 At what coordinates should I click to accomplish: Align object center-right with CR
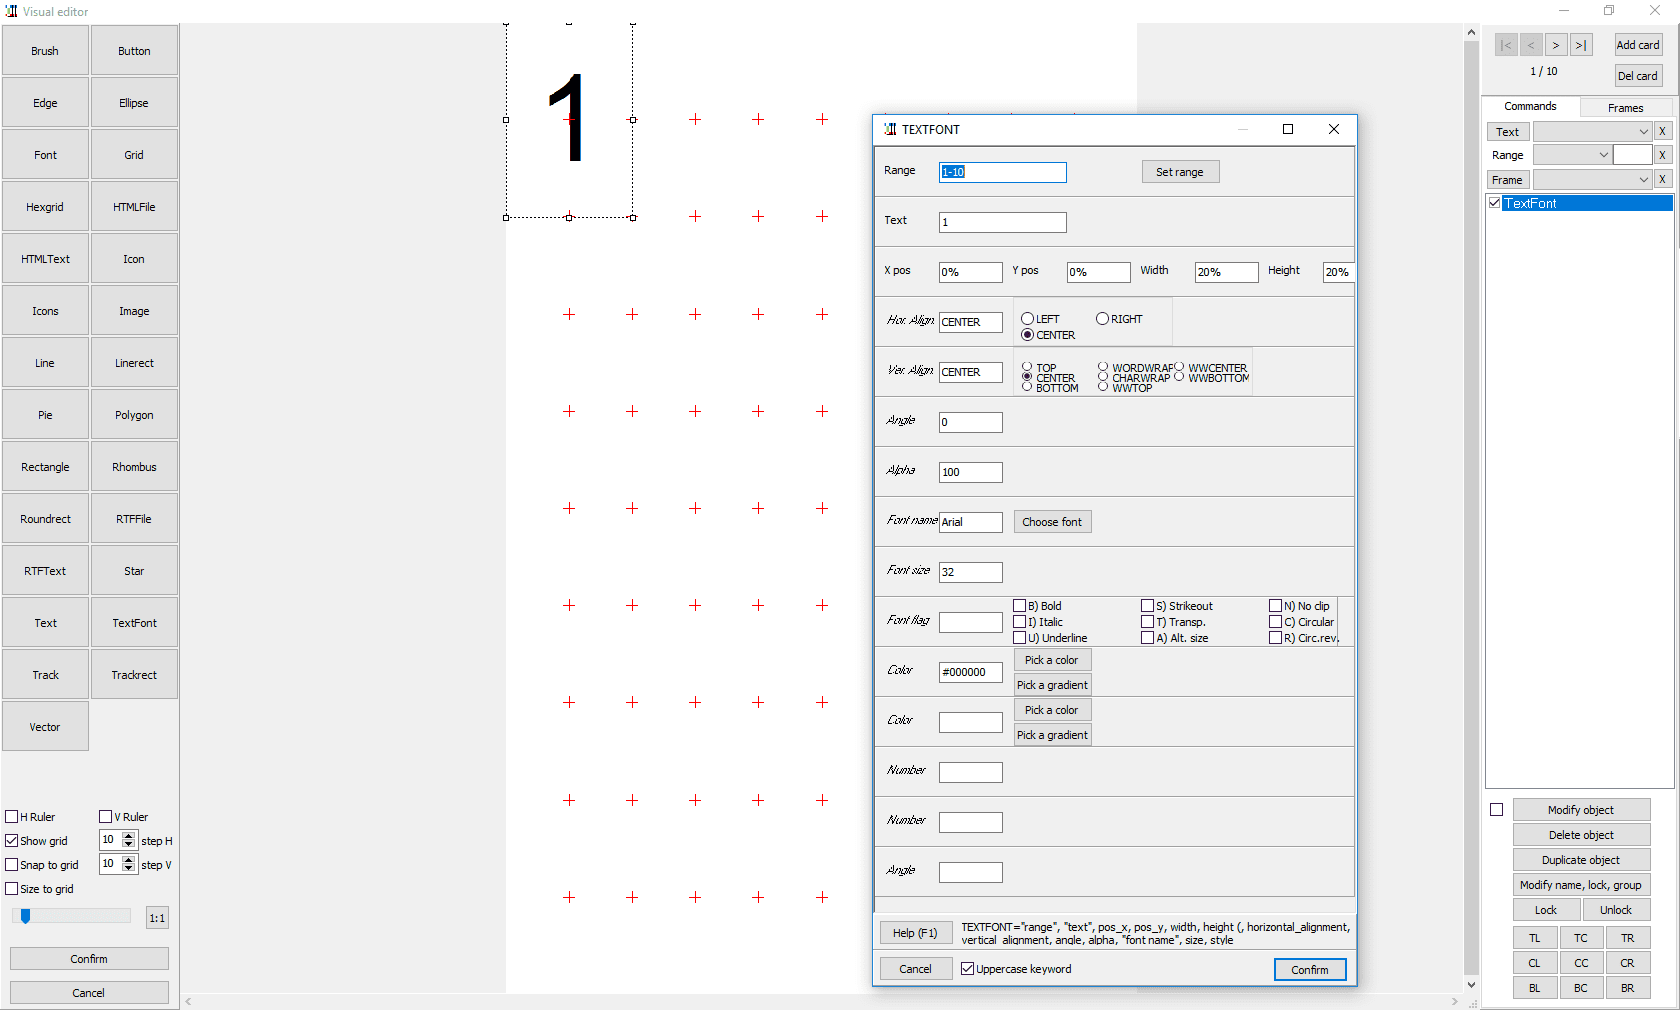tap(1628, 963)
